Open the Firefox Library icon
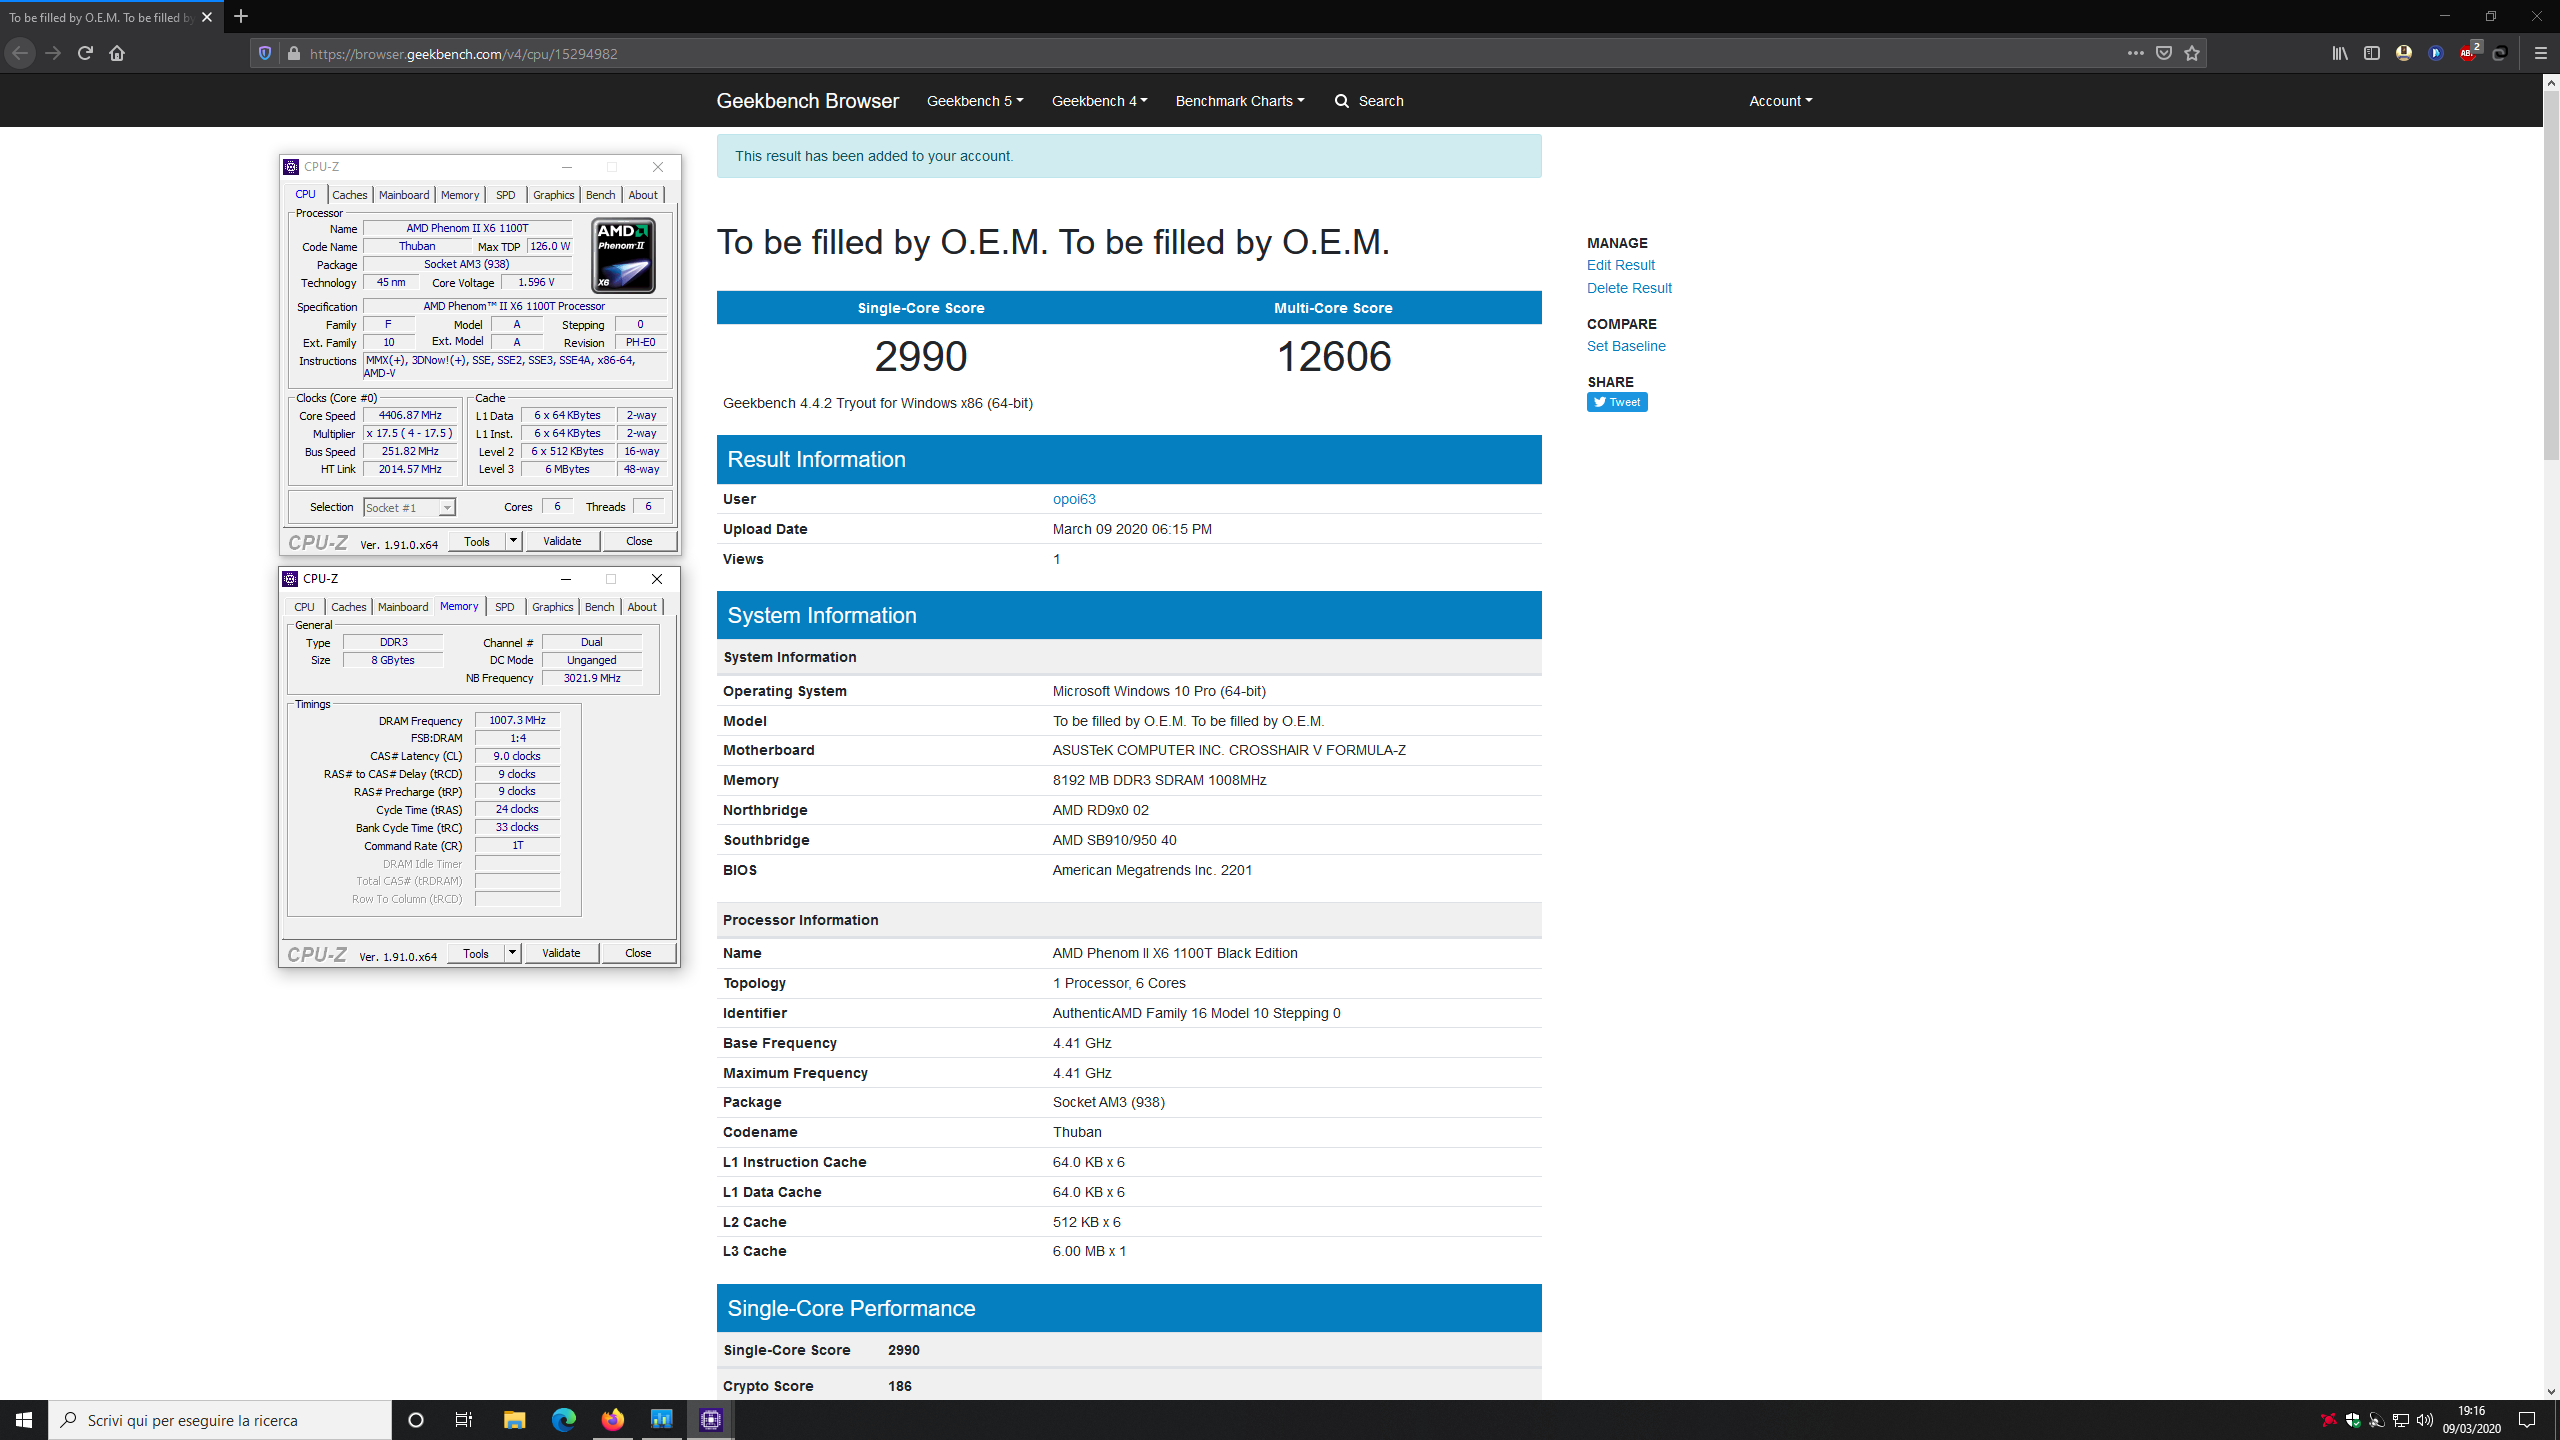This screenshot has height=1440, width=2560. pos(2340,53)
